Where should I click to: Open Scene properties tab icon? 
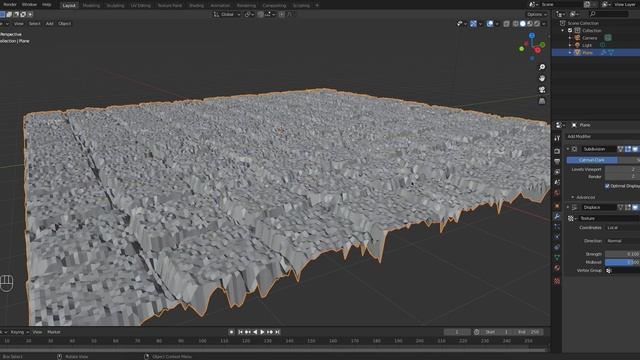point(557,182)
